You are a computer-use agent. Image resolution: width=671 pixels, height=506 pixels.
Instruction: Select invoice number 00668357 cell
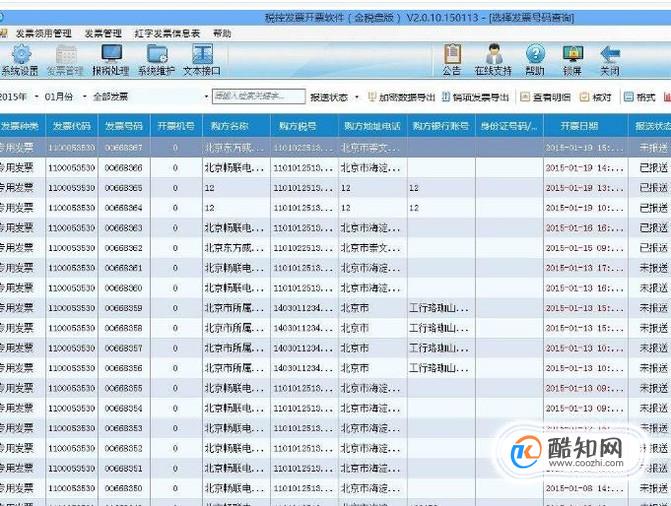click(x=124, y=348)
